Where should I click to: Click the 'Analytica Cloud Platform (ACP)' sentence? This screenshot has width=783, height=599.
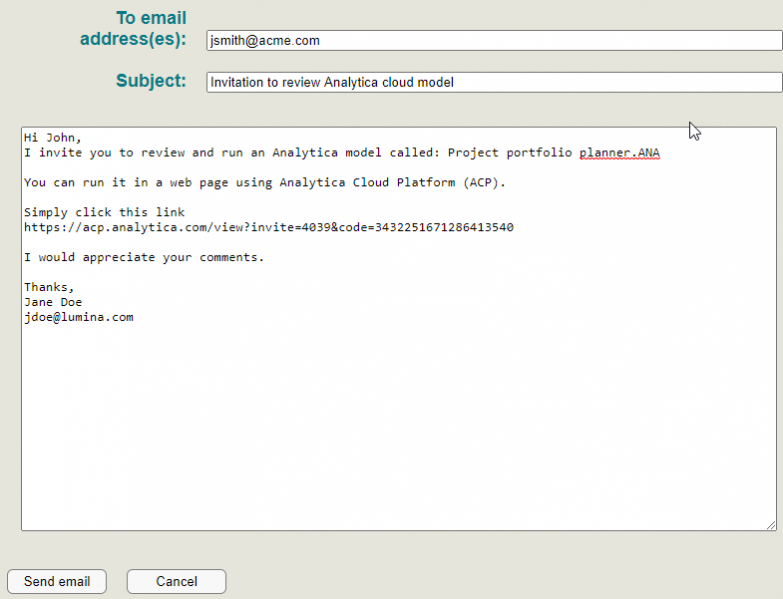click(265, 183)
